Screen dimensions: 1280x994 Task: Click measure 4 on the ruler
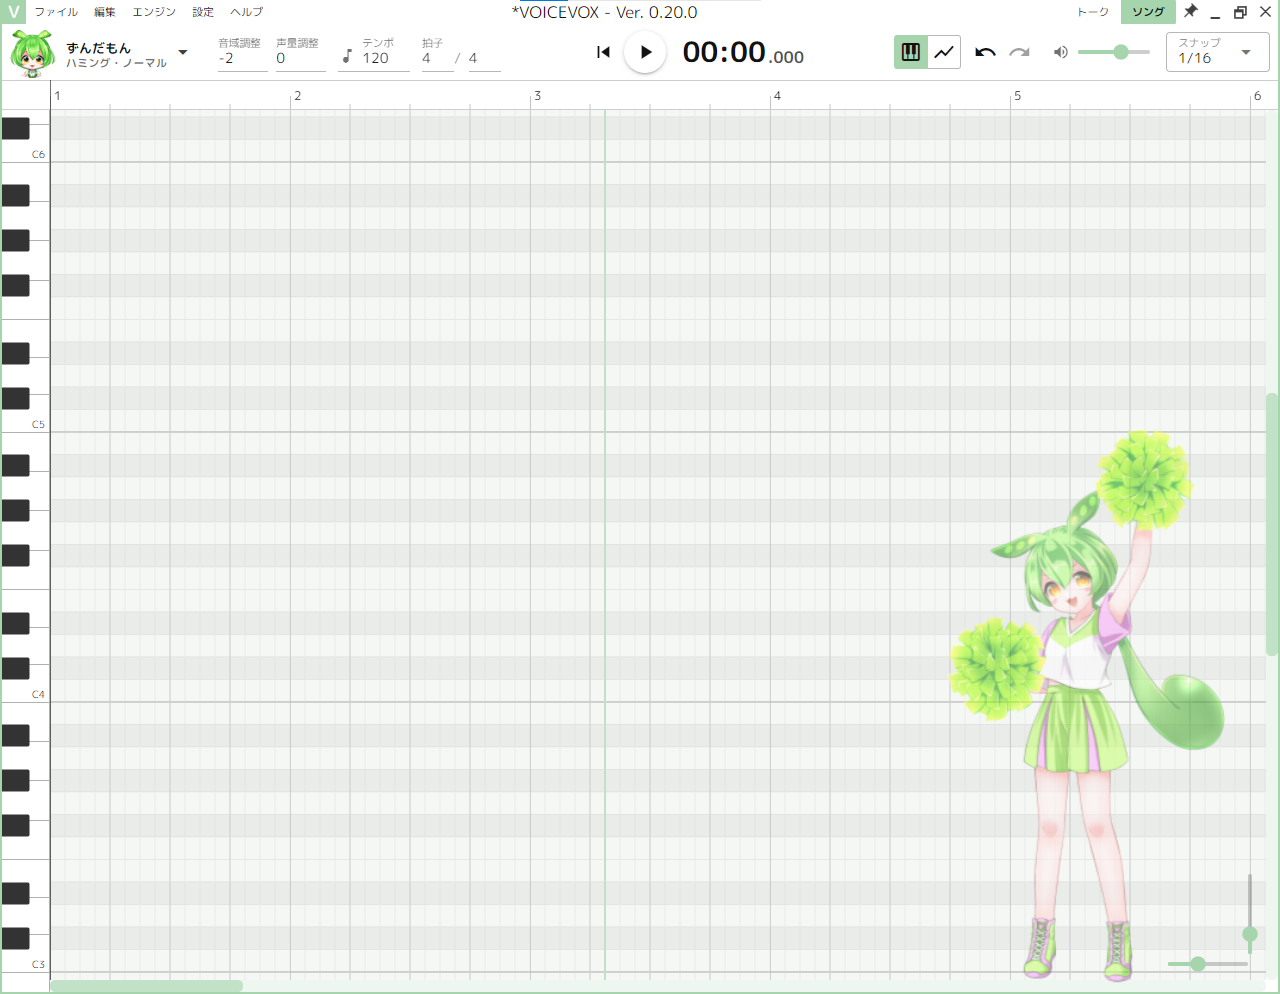(x=777, y=96)
